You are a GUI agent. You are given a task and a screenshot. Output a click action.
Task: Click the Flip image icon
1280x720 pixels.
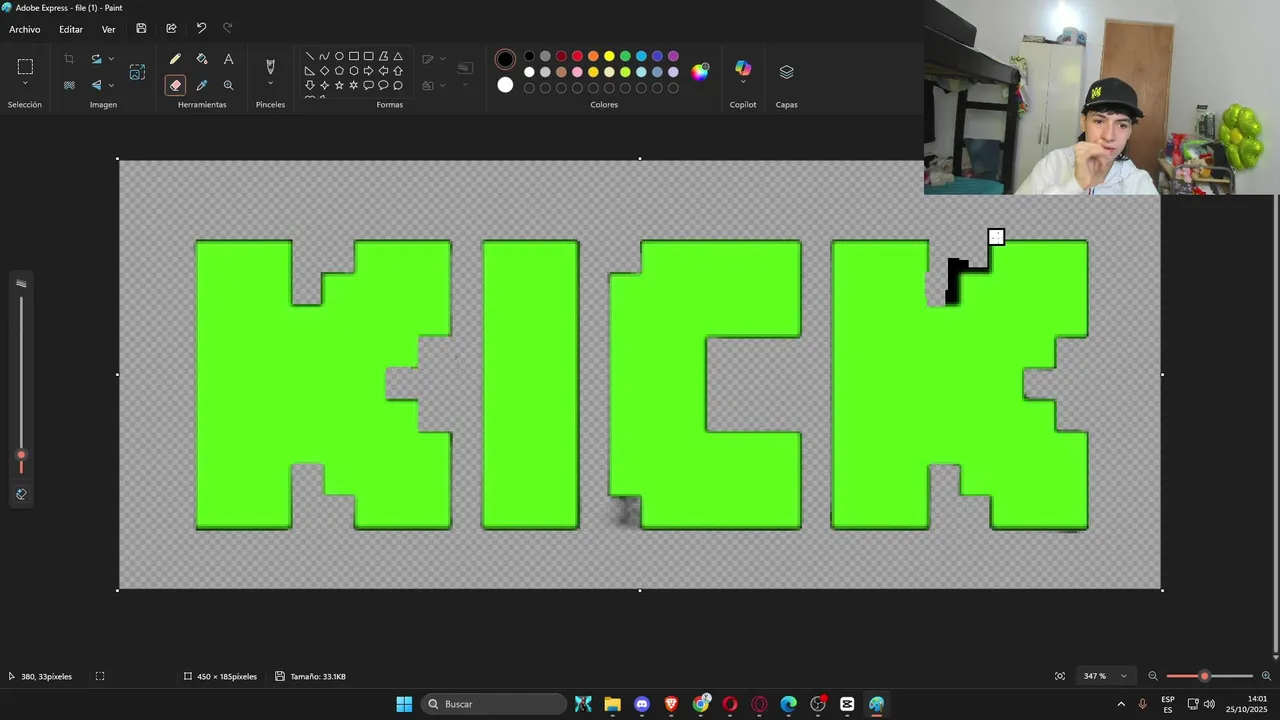[x=97, y=85]
